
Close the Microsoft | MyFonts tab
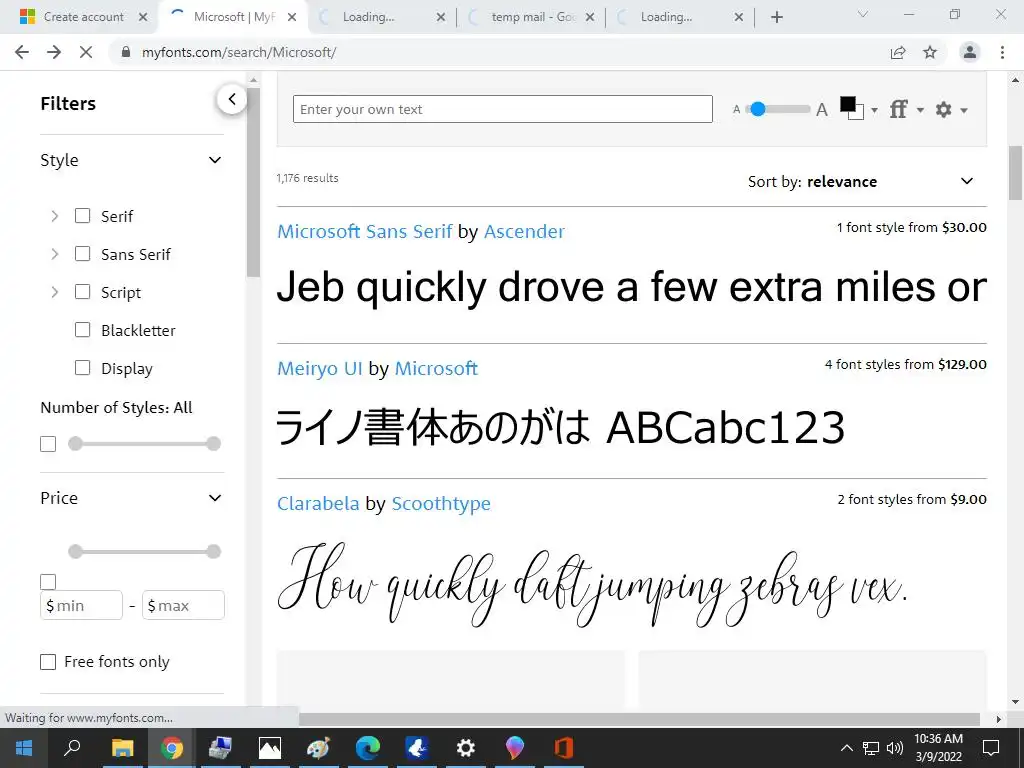(x=292, y=17)
